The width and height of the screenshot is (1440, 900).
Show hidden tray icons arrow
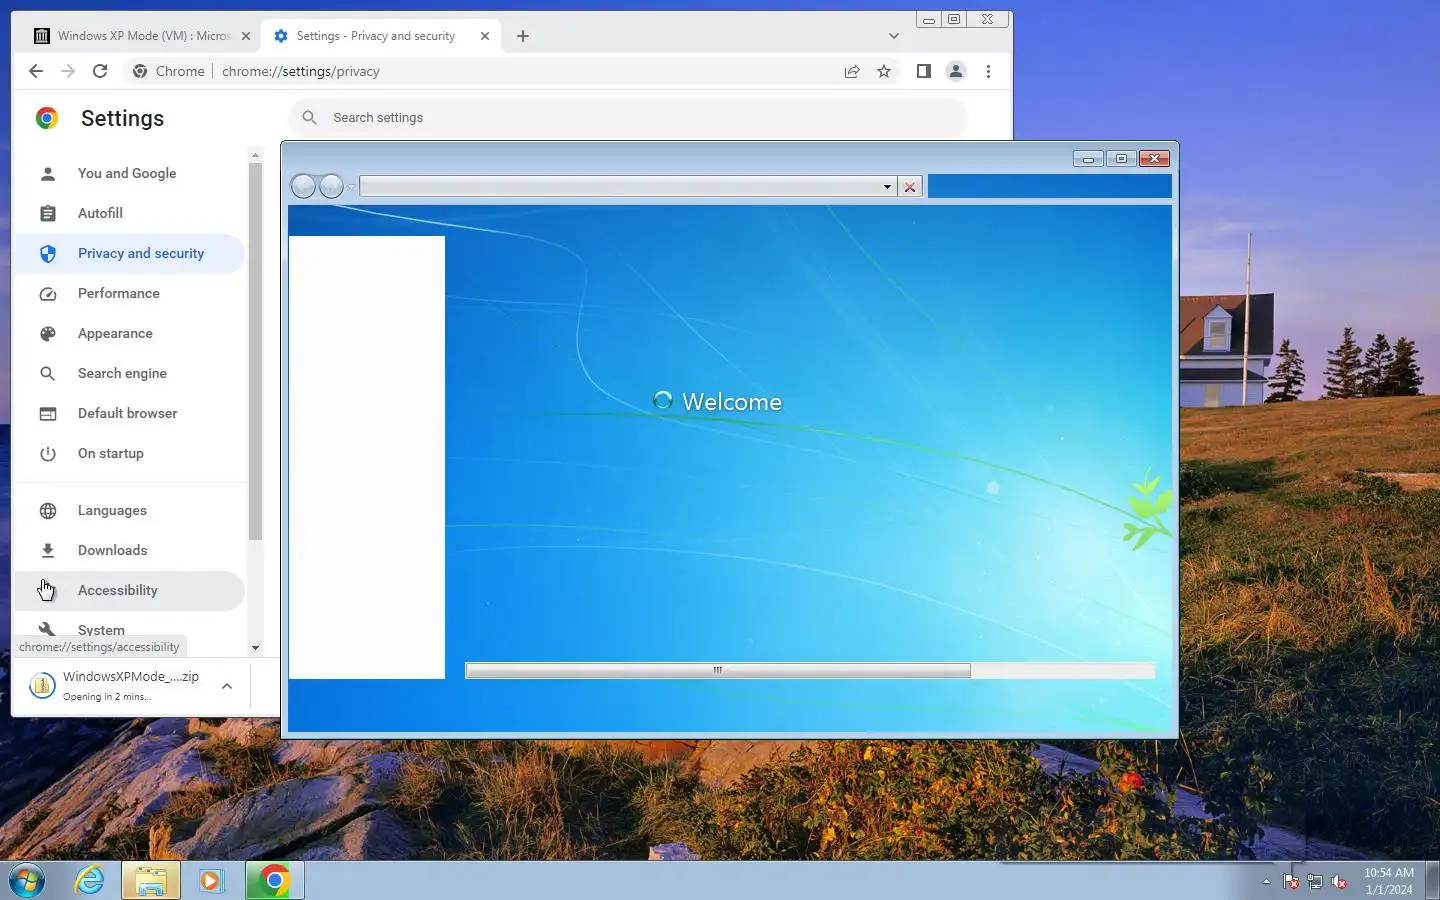point(1266,881)
